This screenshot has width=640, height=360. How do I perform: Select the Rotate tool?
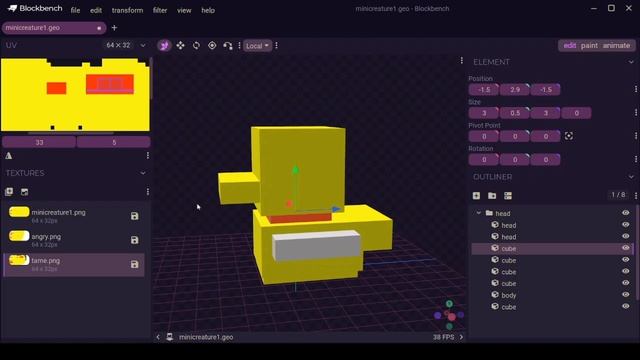[196, 46]
